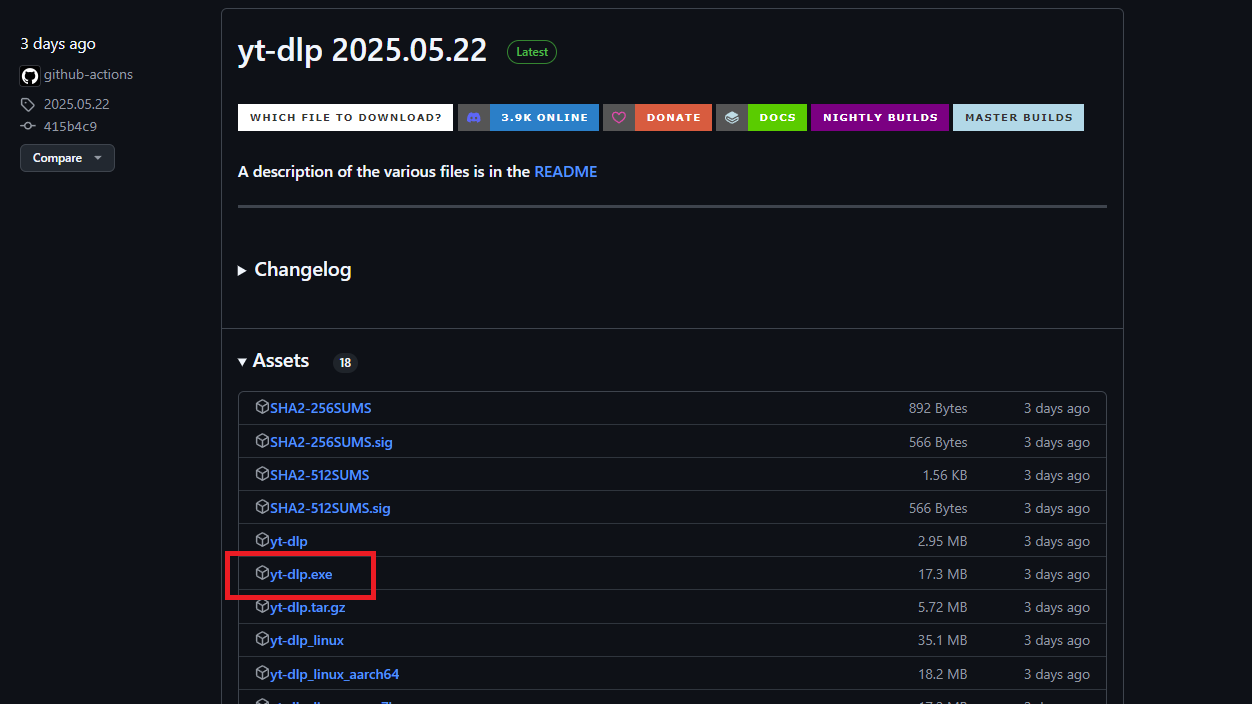Open the Compare dropdown button
1252x704 pixels.
pos(67,158)
